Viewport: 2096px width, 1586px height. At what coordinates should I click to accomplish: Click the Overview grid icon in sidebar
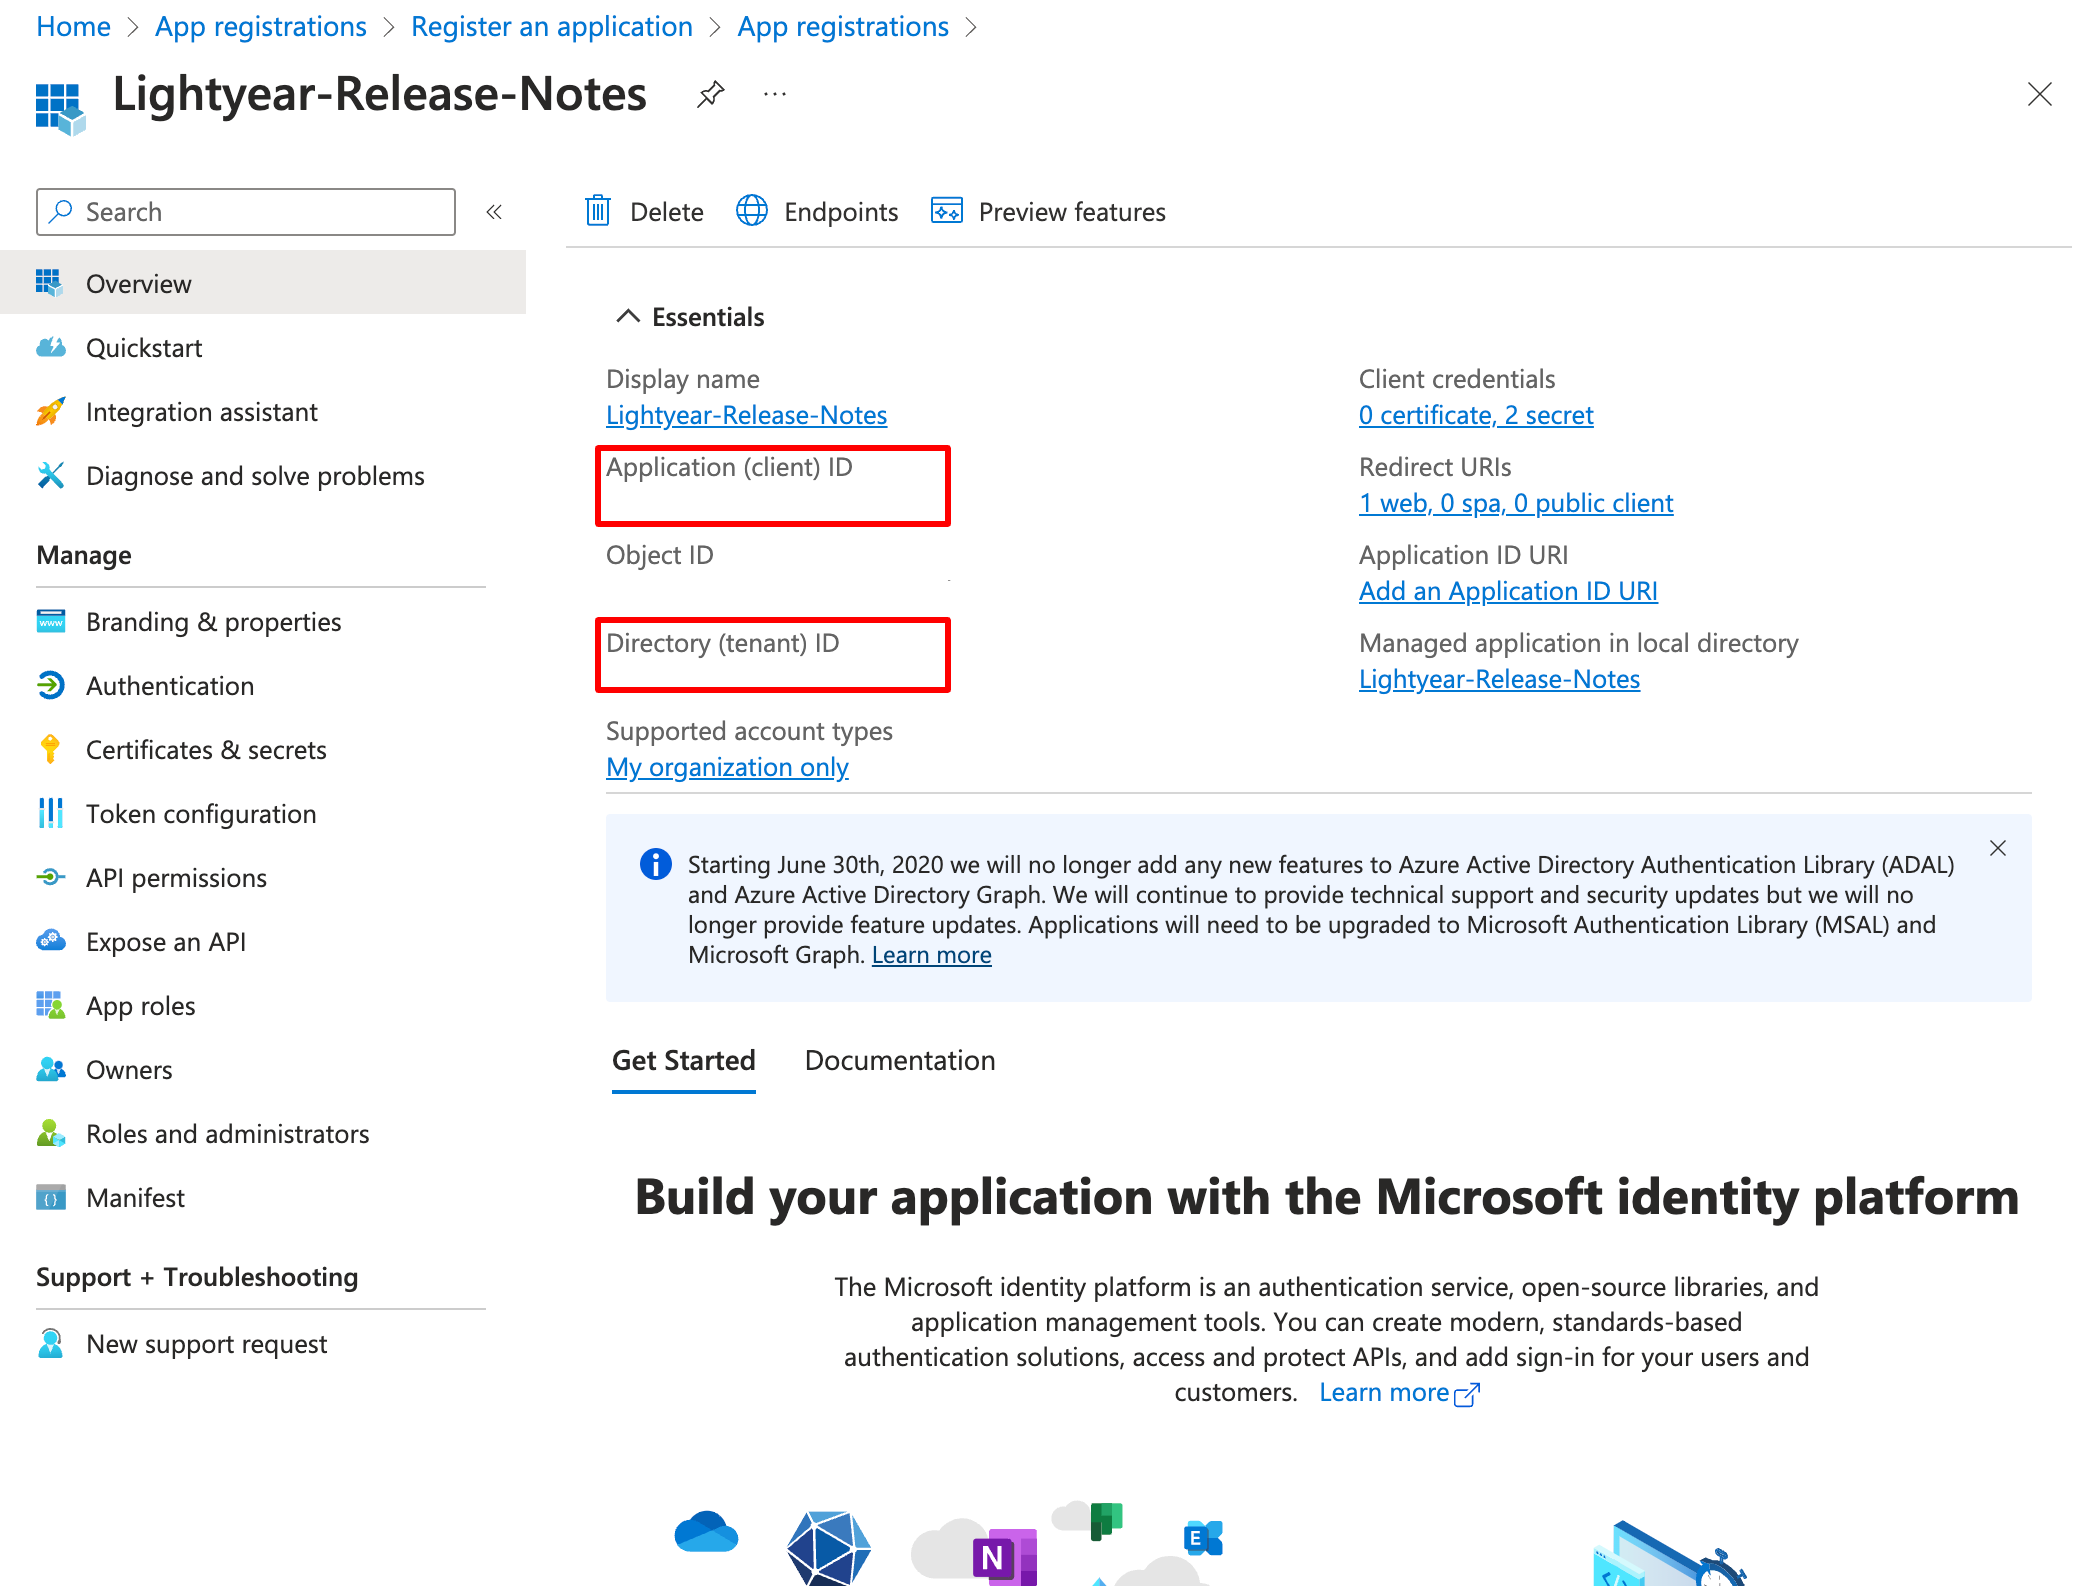49,283
